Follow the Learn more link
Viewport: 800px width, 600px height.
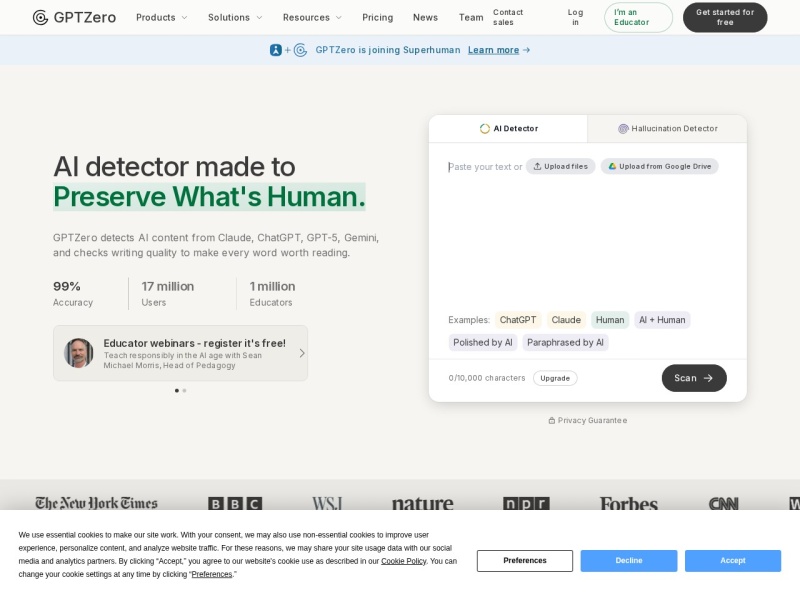(493, 50)
